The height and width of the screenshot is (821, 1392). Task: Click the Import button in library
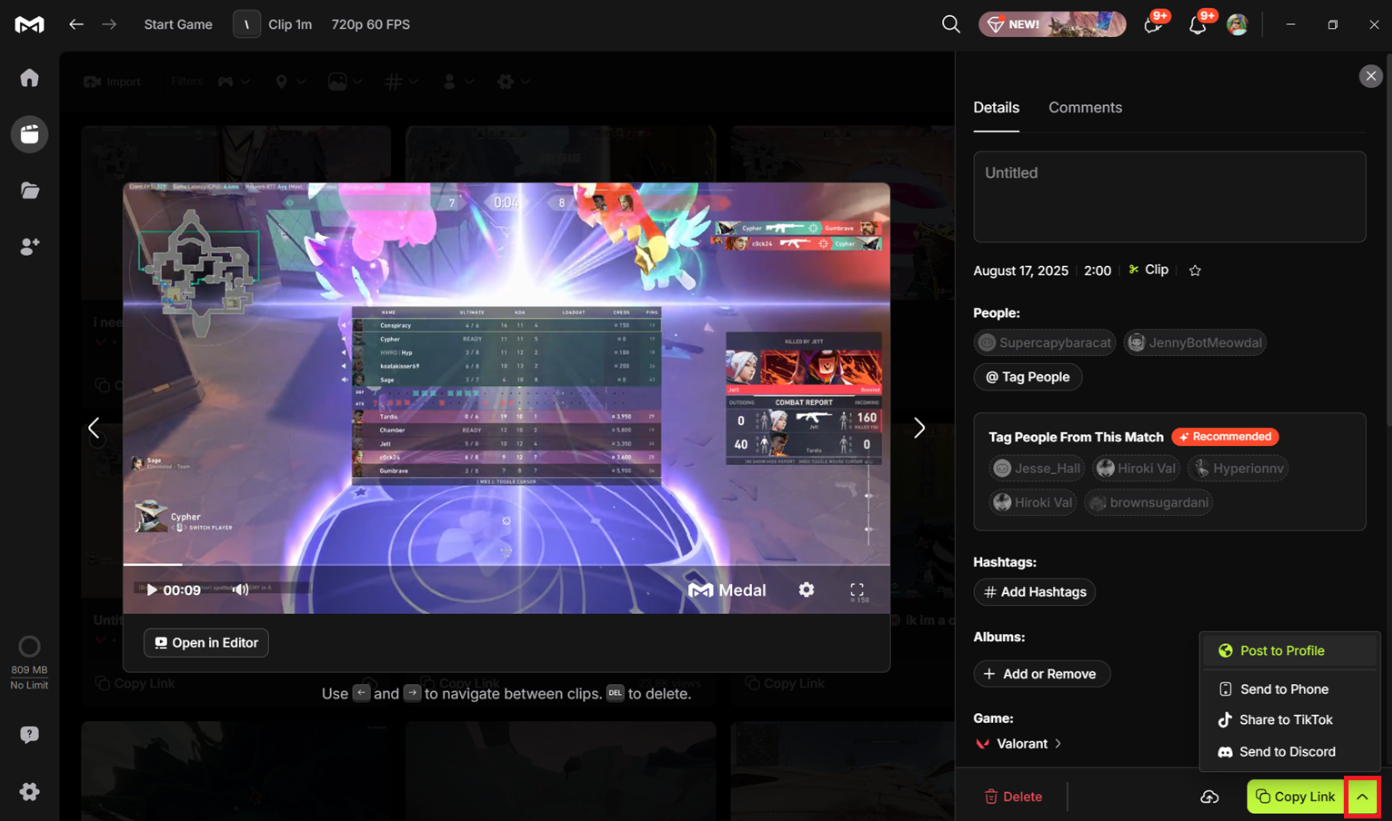[113, 82]
